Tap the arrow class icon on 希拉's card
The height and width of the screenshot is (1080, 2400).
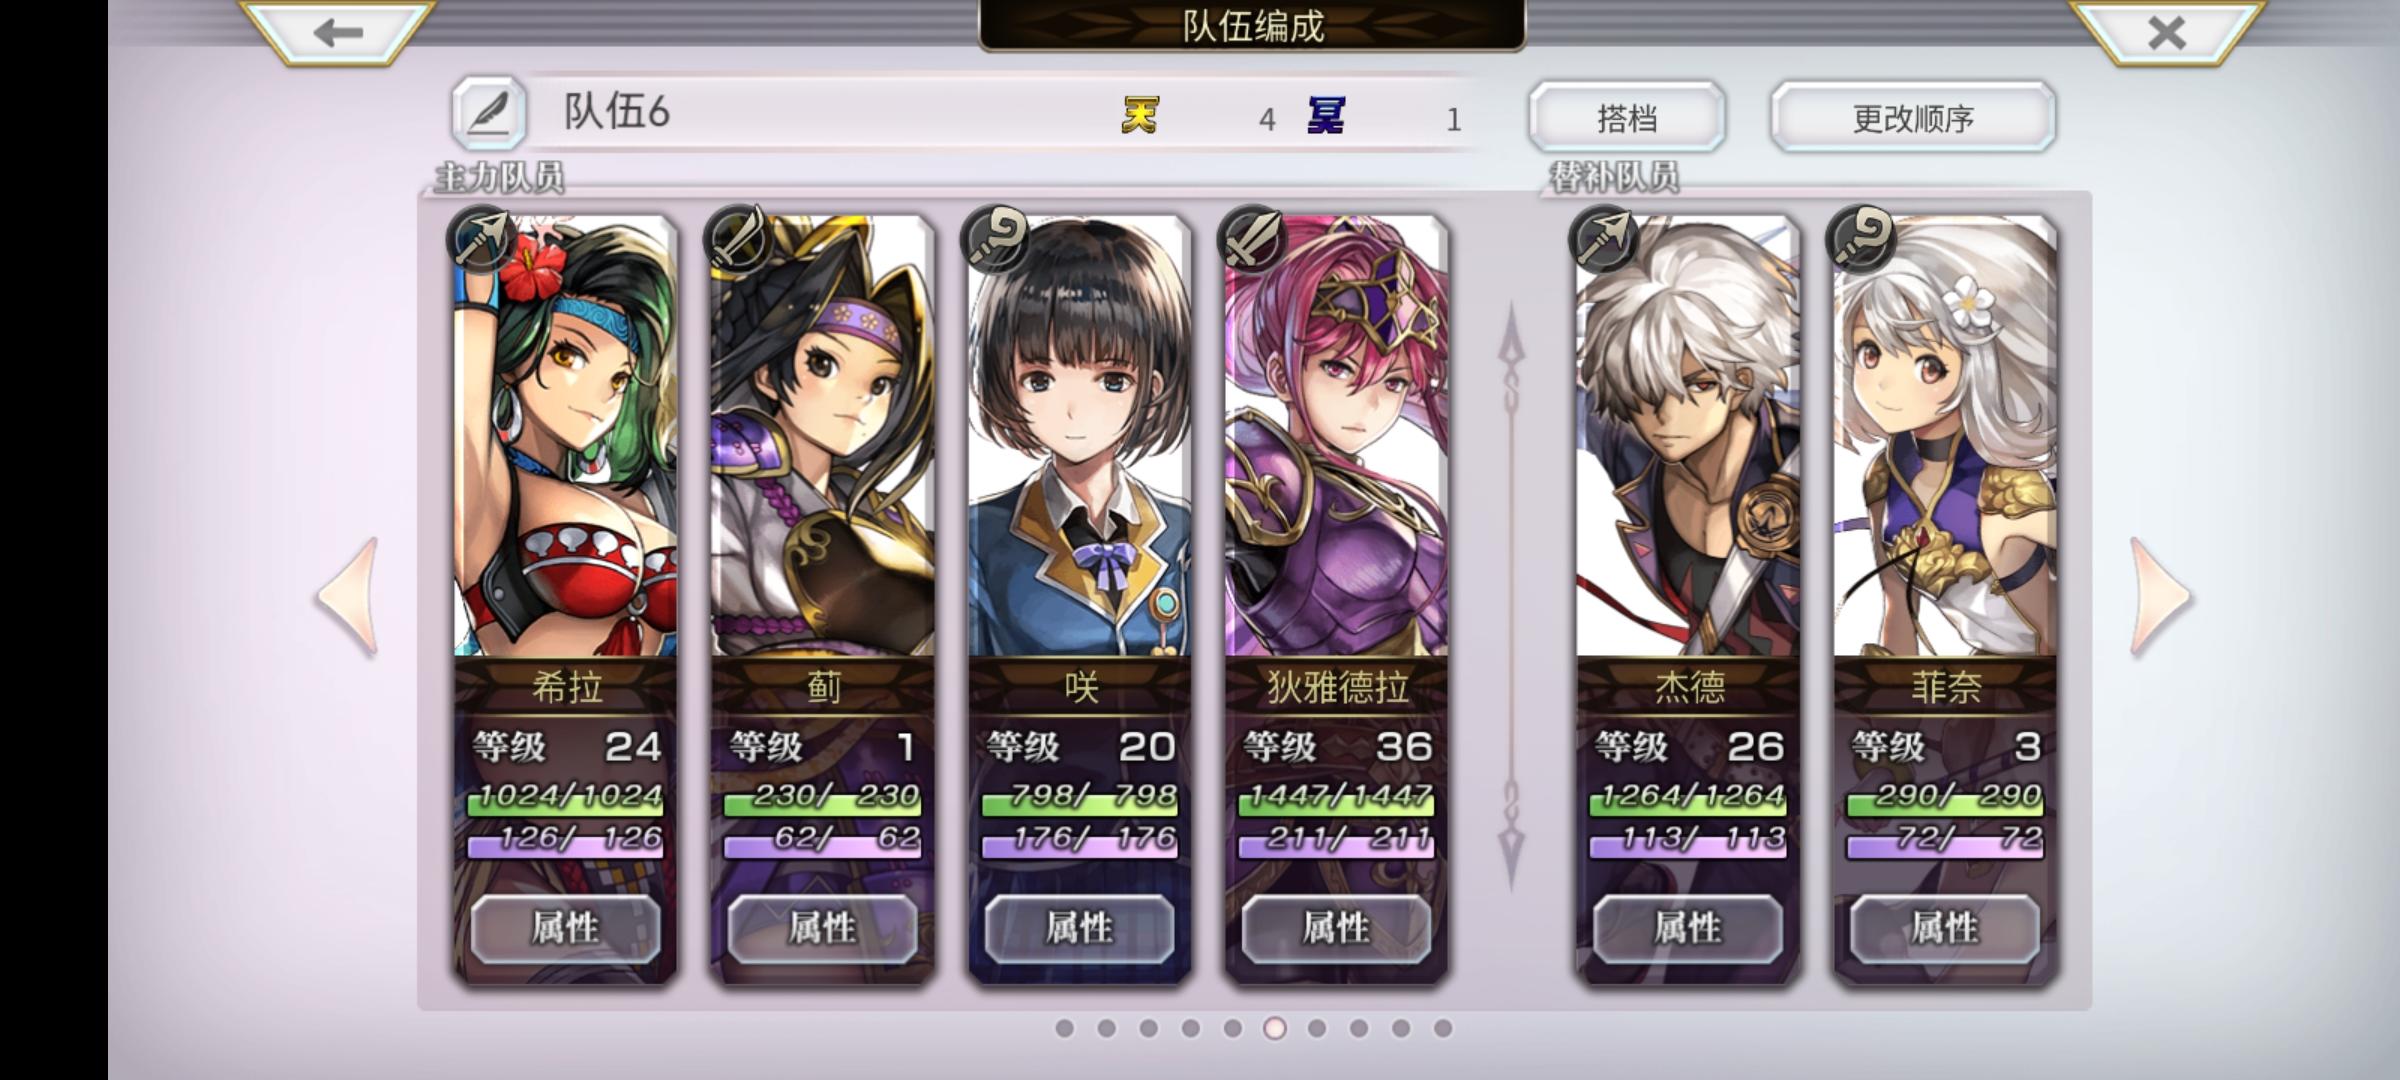point(482,240)
